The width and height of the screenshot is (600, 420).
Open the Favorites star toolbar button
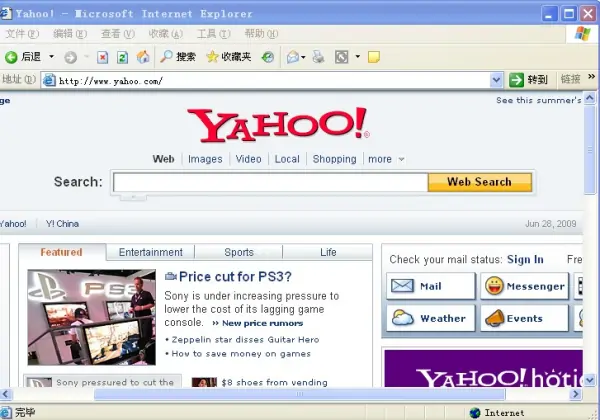point(229,57)
